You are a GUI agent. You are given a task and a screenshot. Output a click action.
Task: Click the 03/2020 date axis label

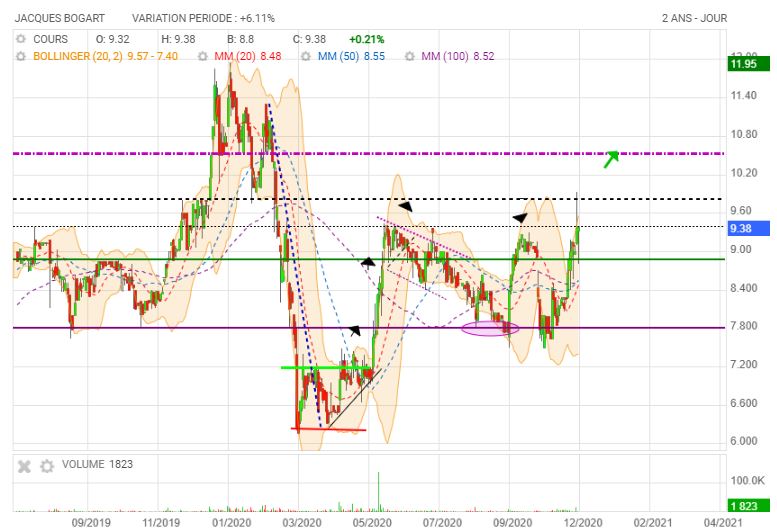tap(302, 522)
